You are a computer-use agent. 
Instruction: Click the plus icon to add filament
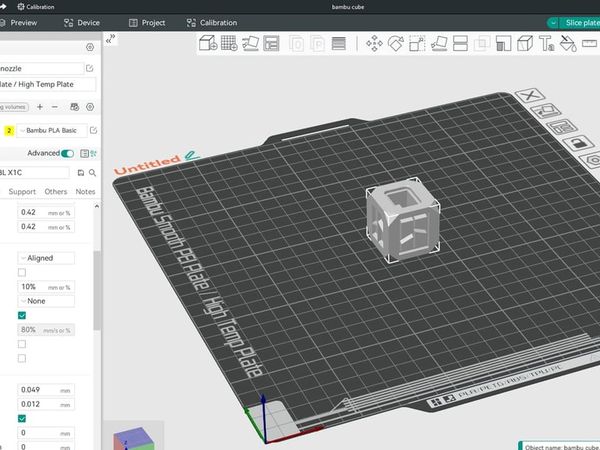pos(40,106)
